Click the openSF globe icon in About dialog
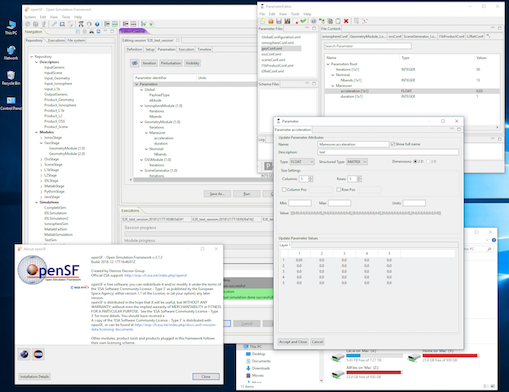The width and height of the screenshot is (509, 392). pos(24,354)
